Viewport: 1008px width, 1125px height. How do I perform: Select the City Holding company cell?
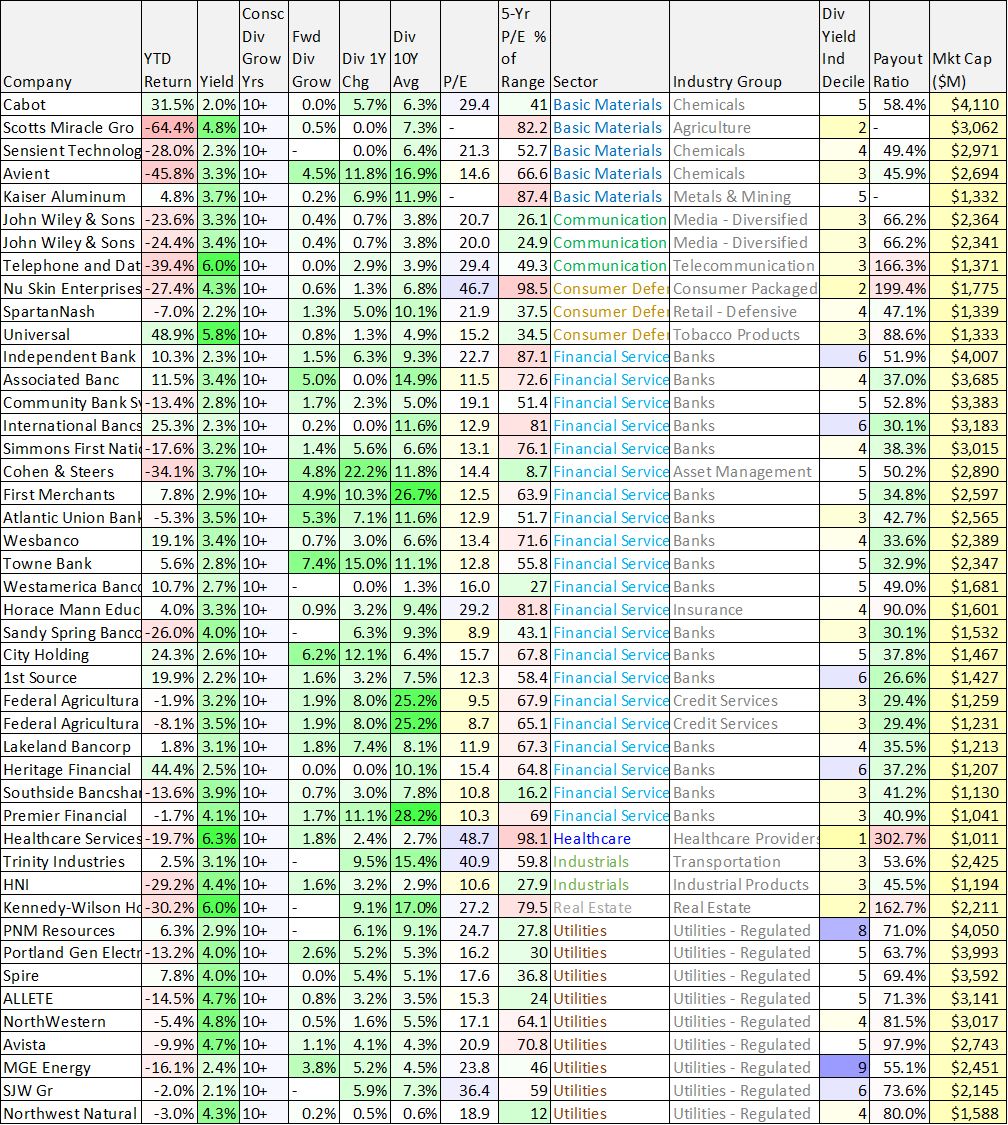point(71,654)
